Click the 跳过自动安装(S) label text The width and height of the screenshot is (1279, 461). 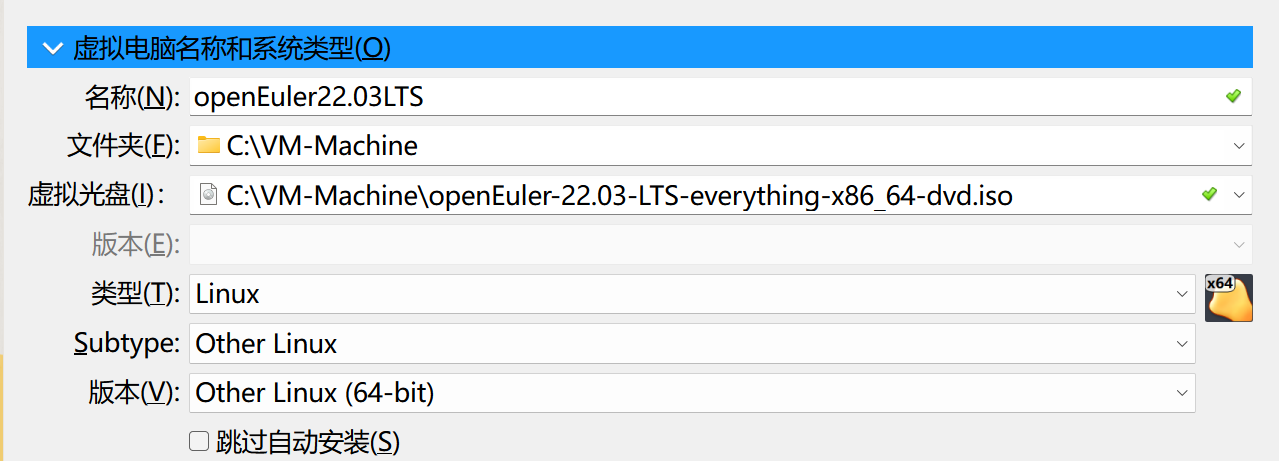[307, 441]
